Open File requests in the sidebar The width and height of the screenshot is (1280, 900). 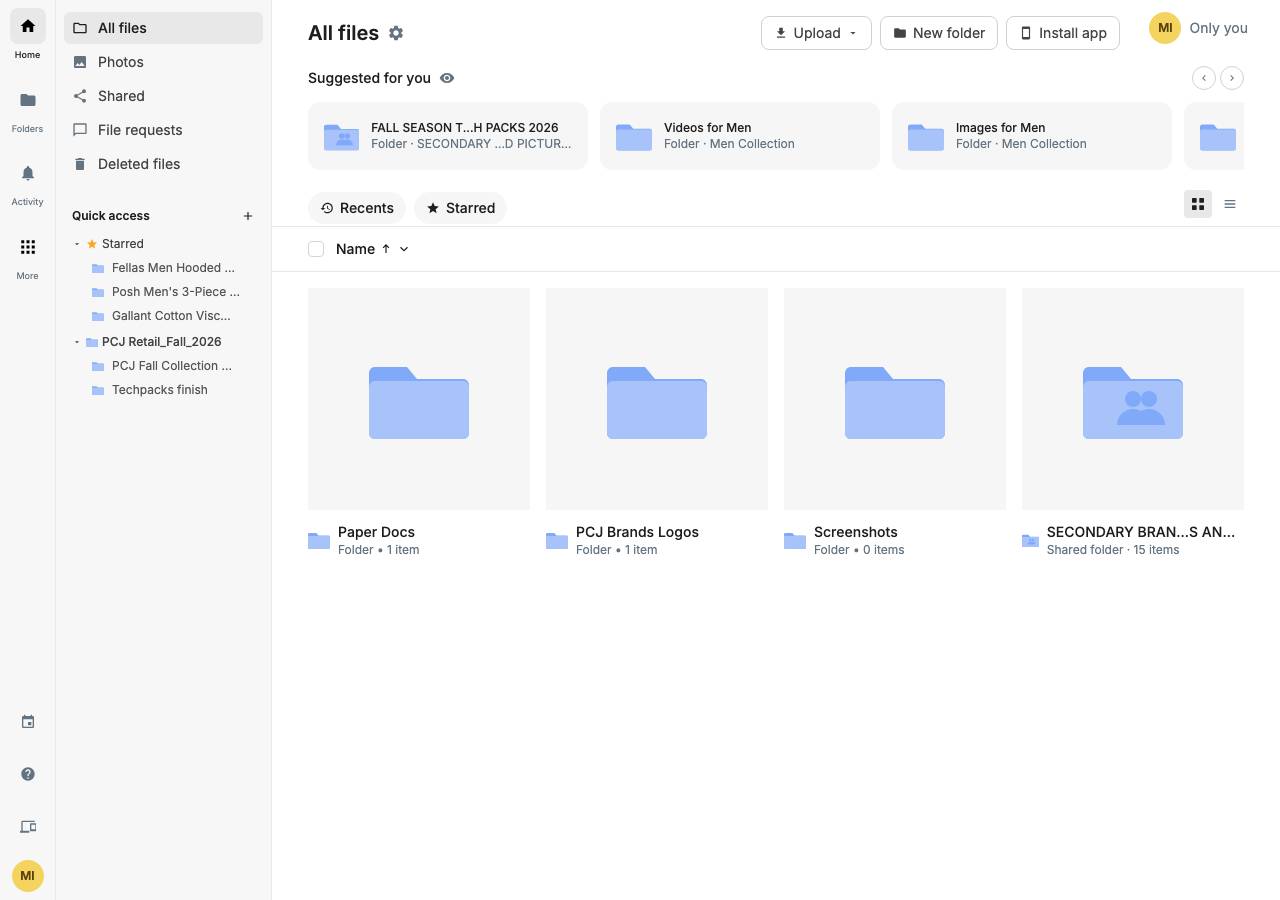coord(163,130)
